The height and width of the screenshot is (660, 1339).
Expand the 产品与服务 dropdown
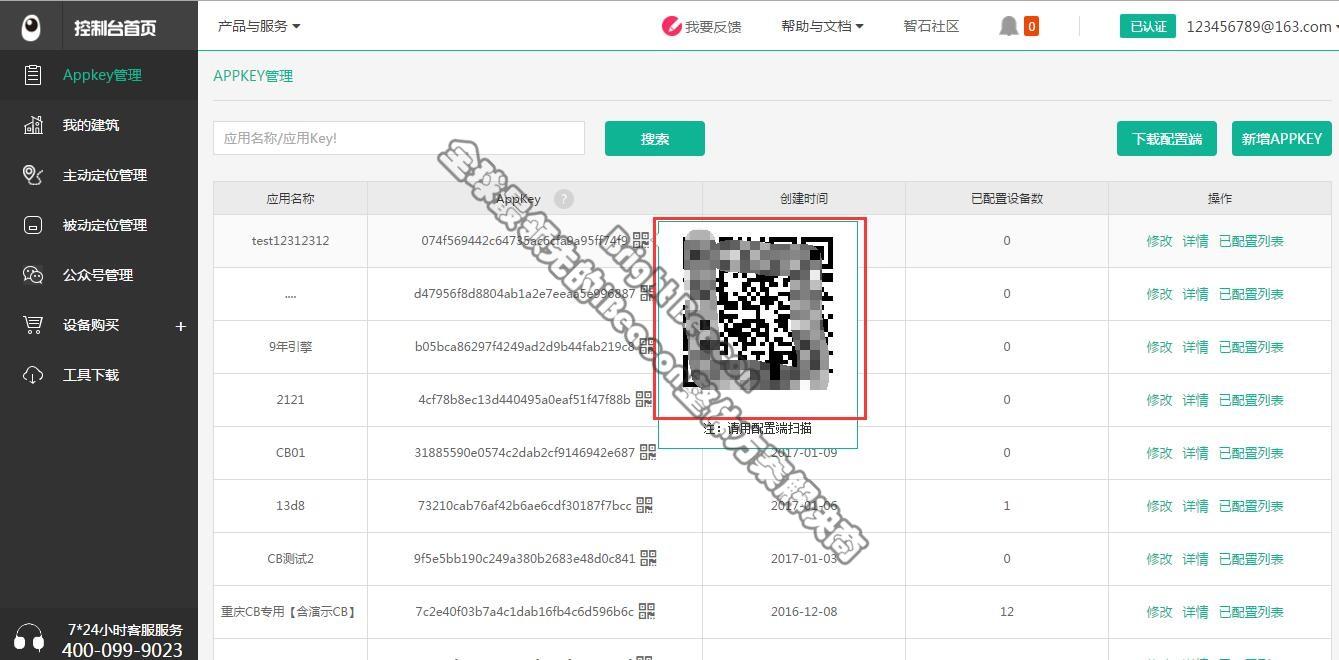point(259,26)
